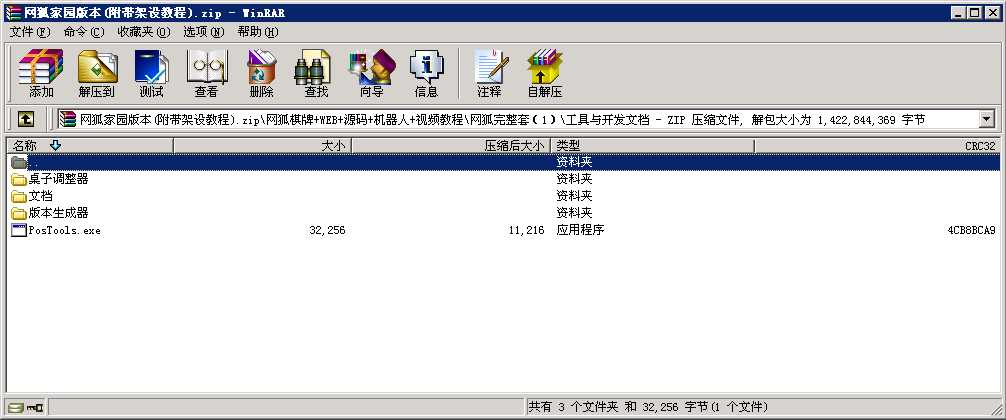Screen dimensions: 1006x420
Task: Open the 文件(F) menu
Action: [x=30, y=32]
